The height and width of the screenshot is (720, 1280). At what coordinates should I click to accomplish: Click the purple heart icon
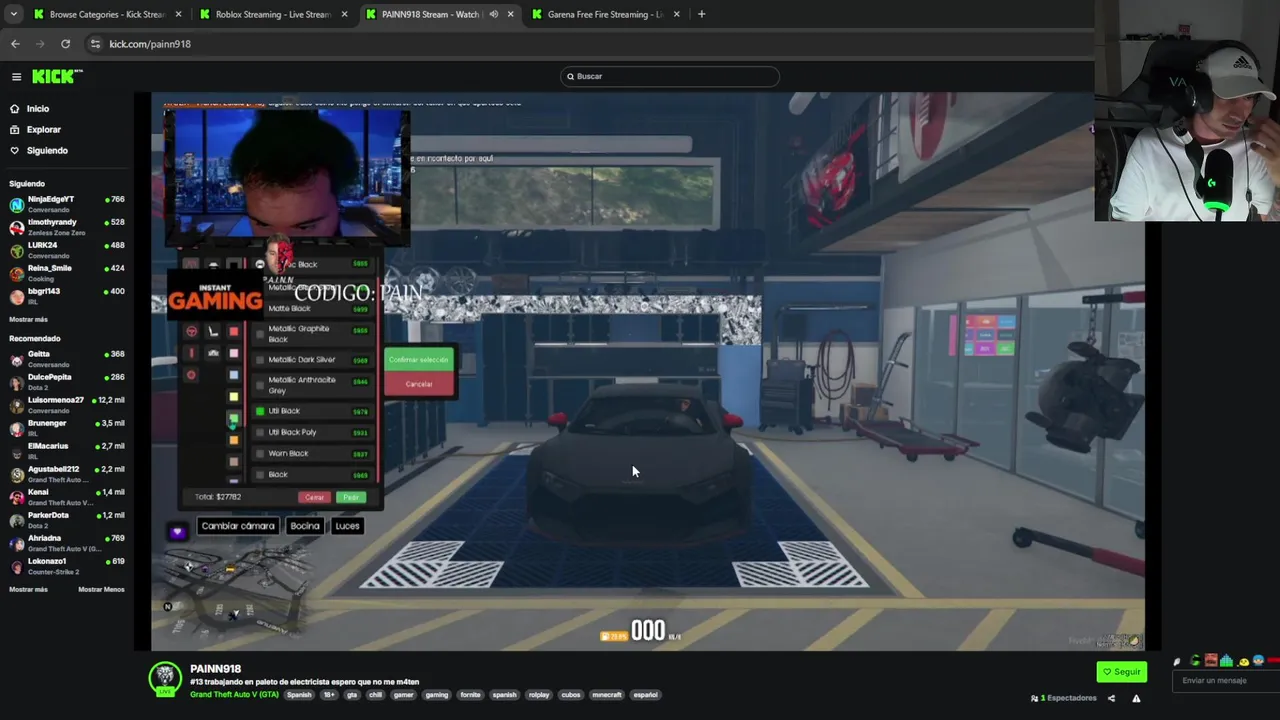pos(178,532)
